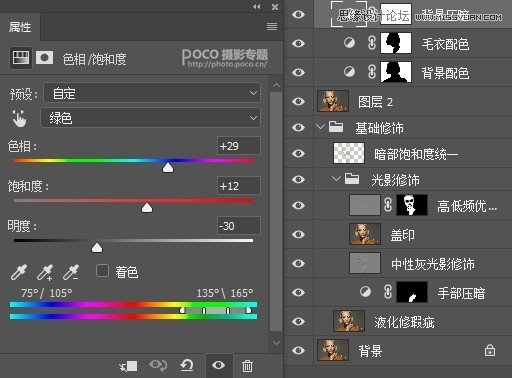Hide the 基础修饰 group
Screen dimensions: 512x378
pyautogui.click(x=298, y=127)
